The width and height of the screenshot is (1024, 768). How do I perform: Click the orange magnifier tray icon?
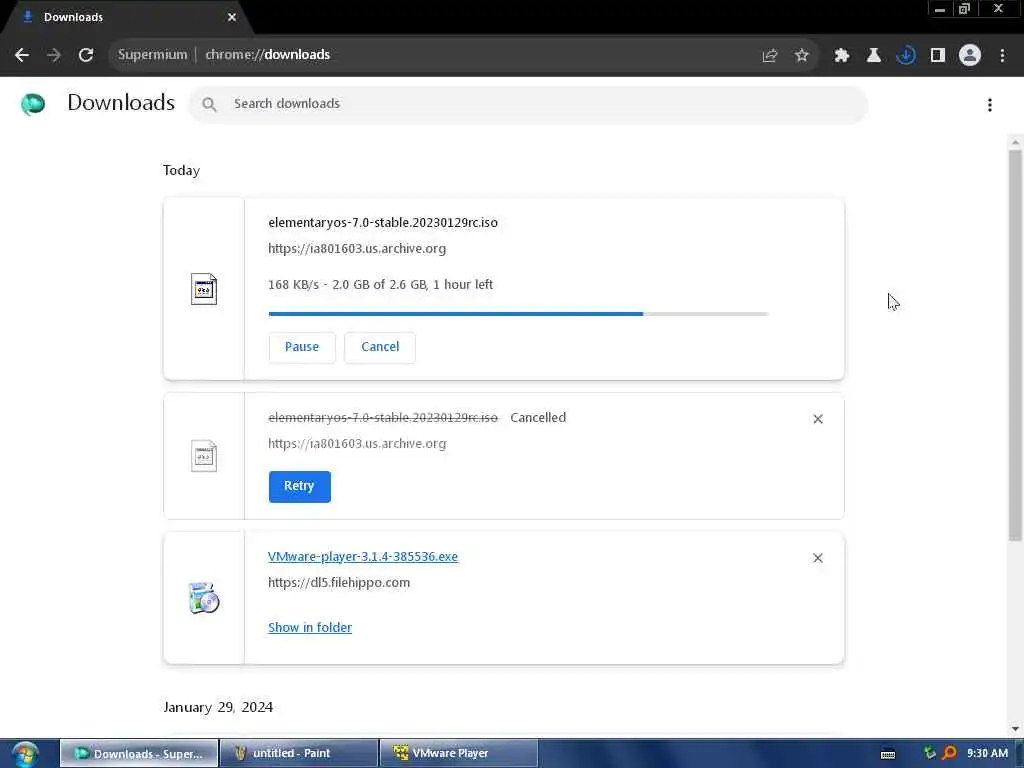[x=950, y=753]
